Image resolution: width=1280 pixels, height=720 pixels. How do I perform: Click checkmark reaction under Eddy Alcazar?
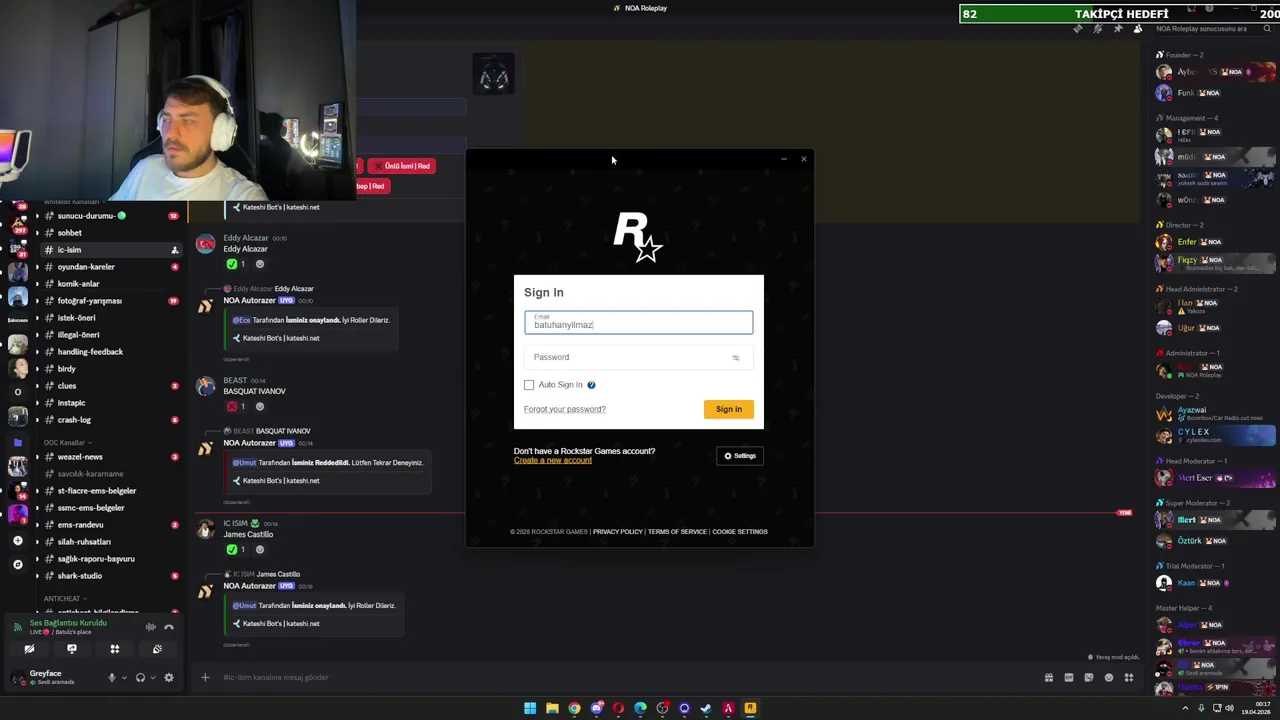pos(237,264)
